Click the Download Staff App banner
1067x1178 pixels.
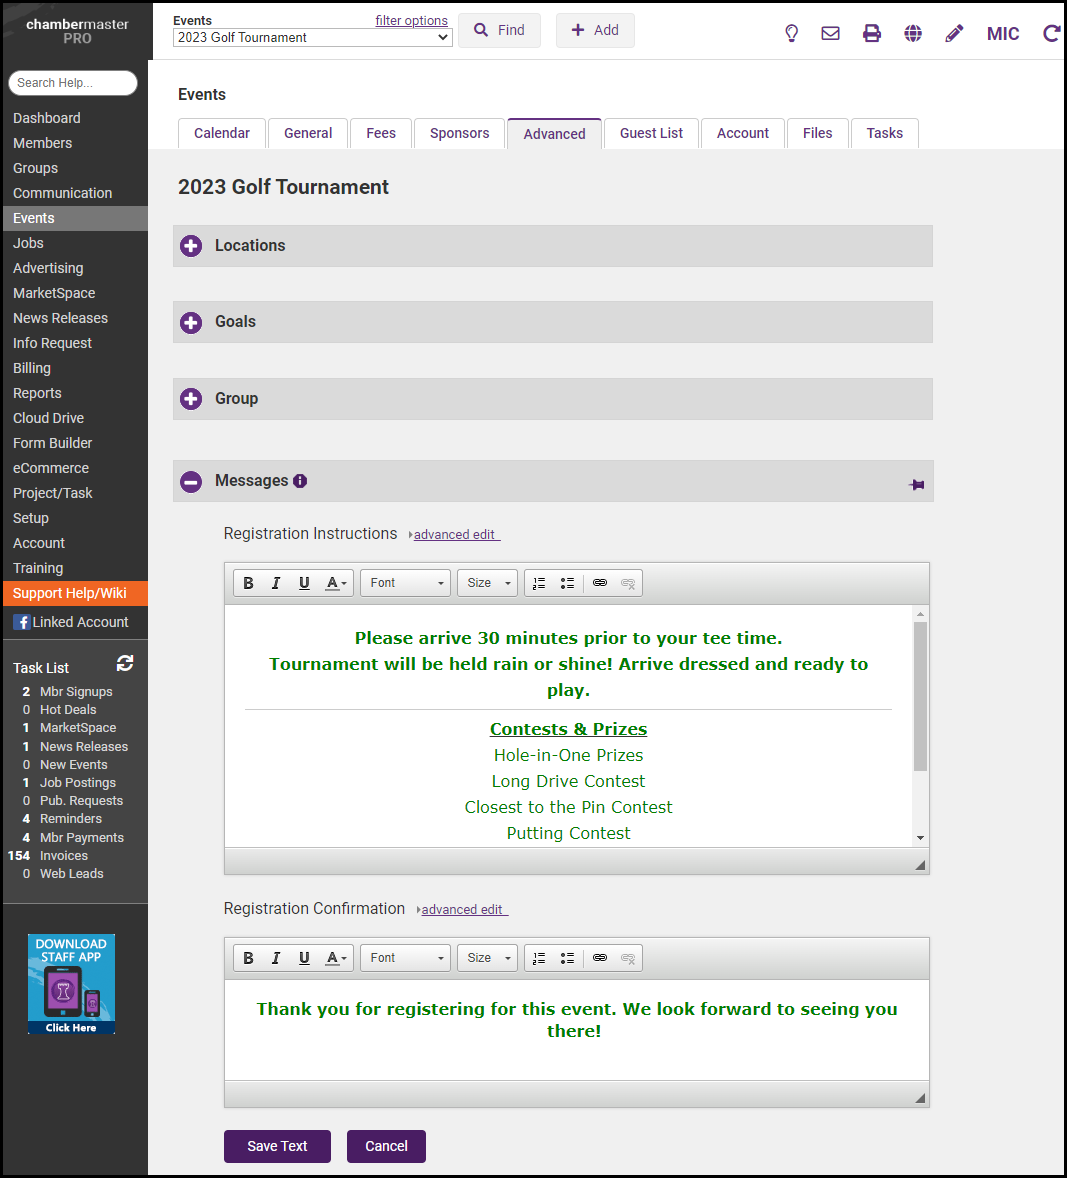click(x=71, y=984)
